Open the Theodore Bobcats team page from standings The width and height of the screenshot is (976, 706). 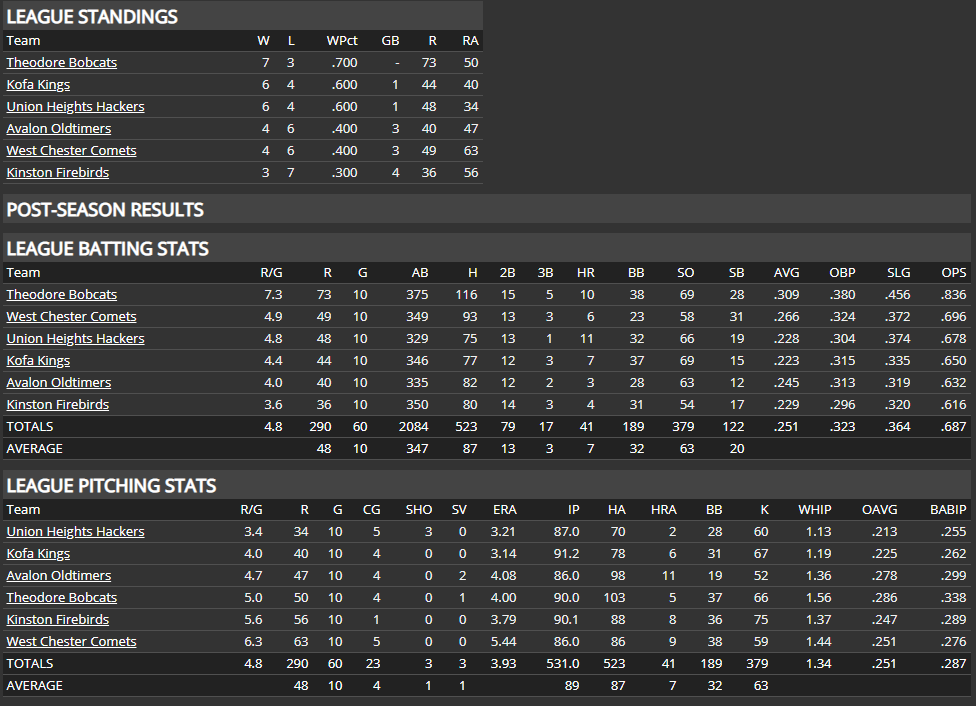(x=61, y=62)
